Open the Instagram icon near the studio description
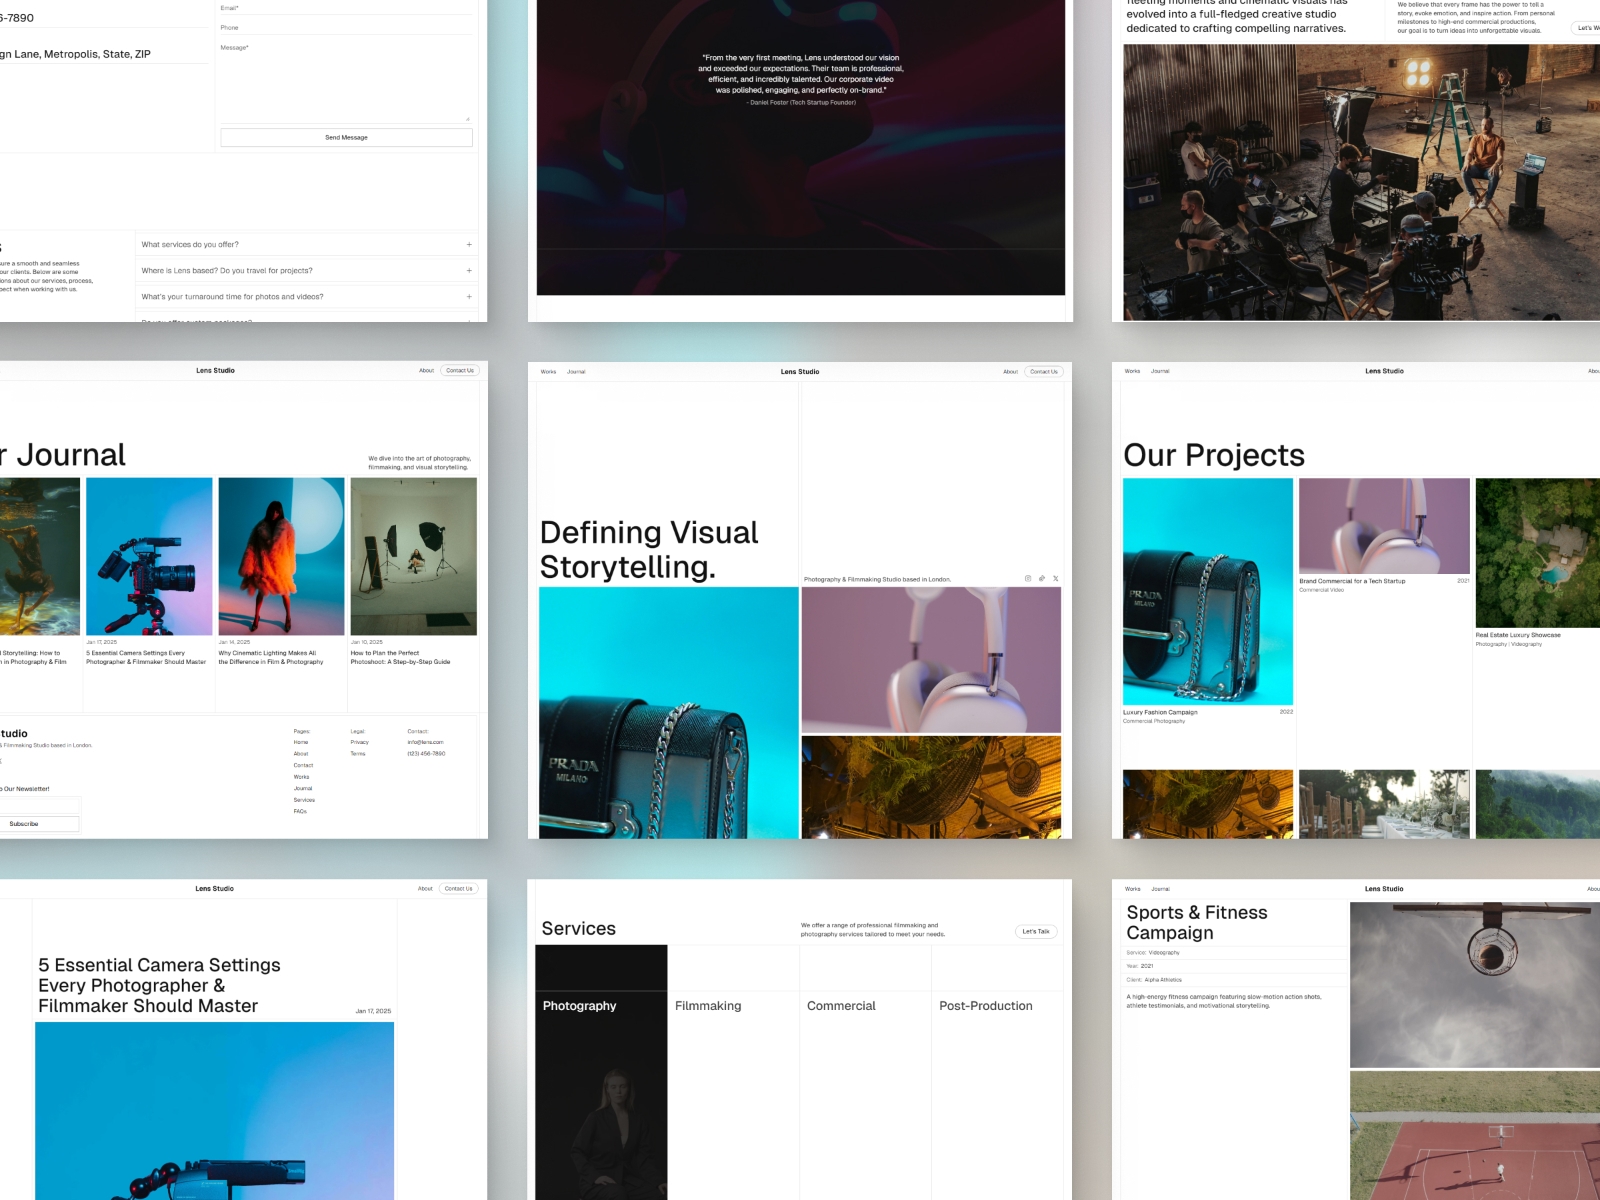1600x1200 pixels. tap(1028, 578)
